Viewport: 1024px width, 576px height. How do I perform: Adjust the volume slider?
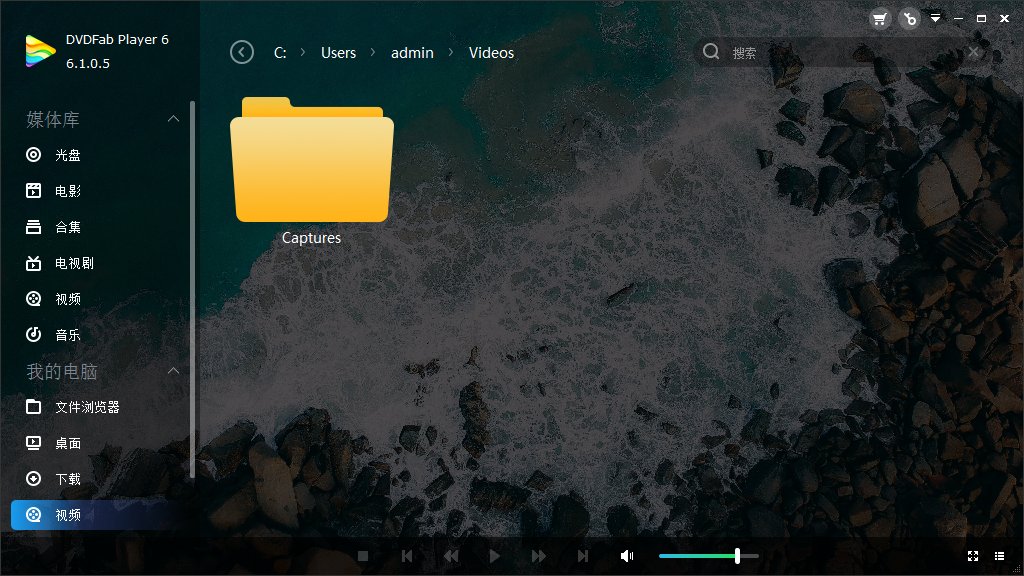tap(737, 555)
